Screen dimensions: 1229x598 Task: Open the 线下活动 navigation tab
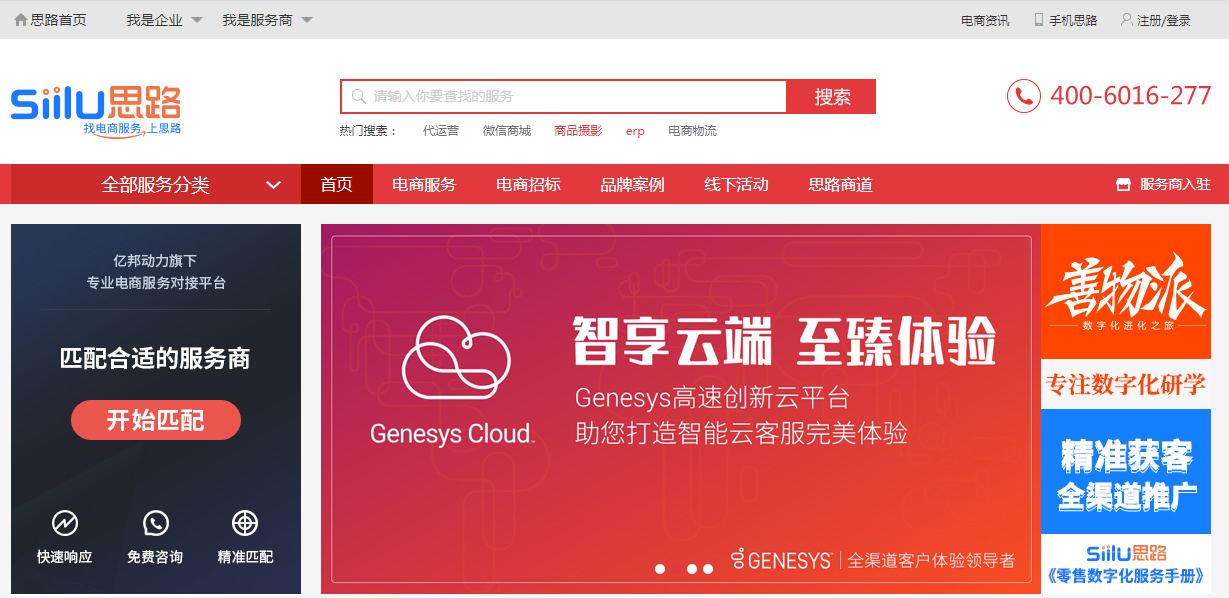pos(736,184)
